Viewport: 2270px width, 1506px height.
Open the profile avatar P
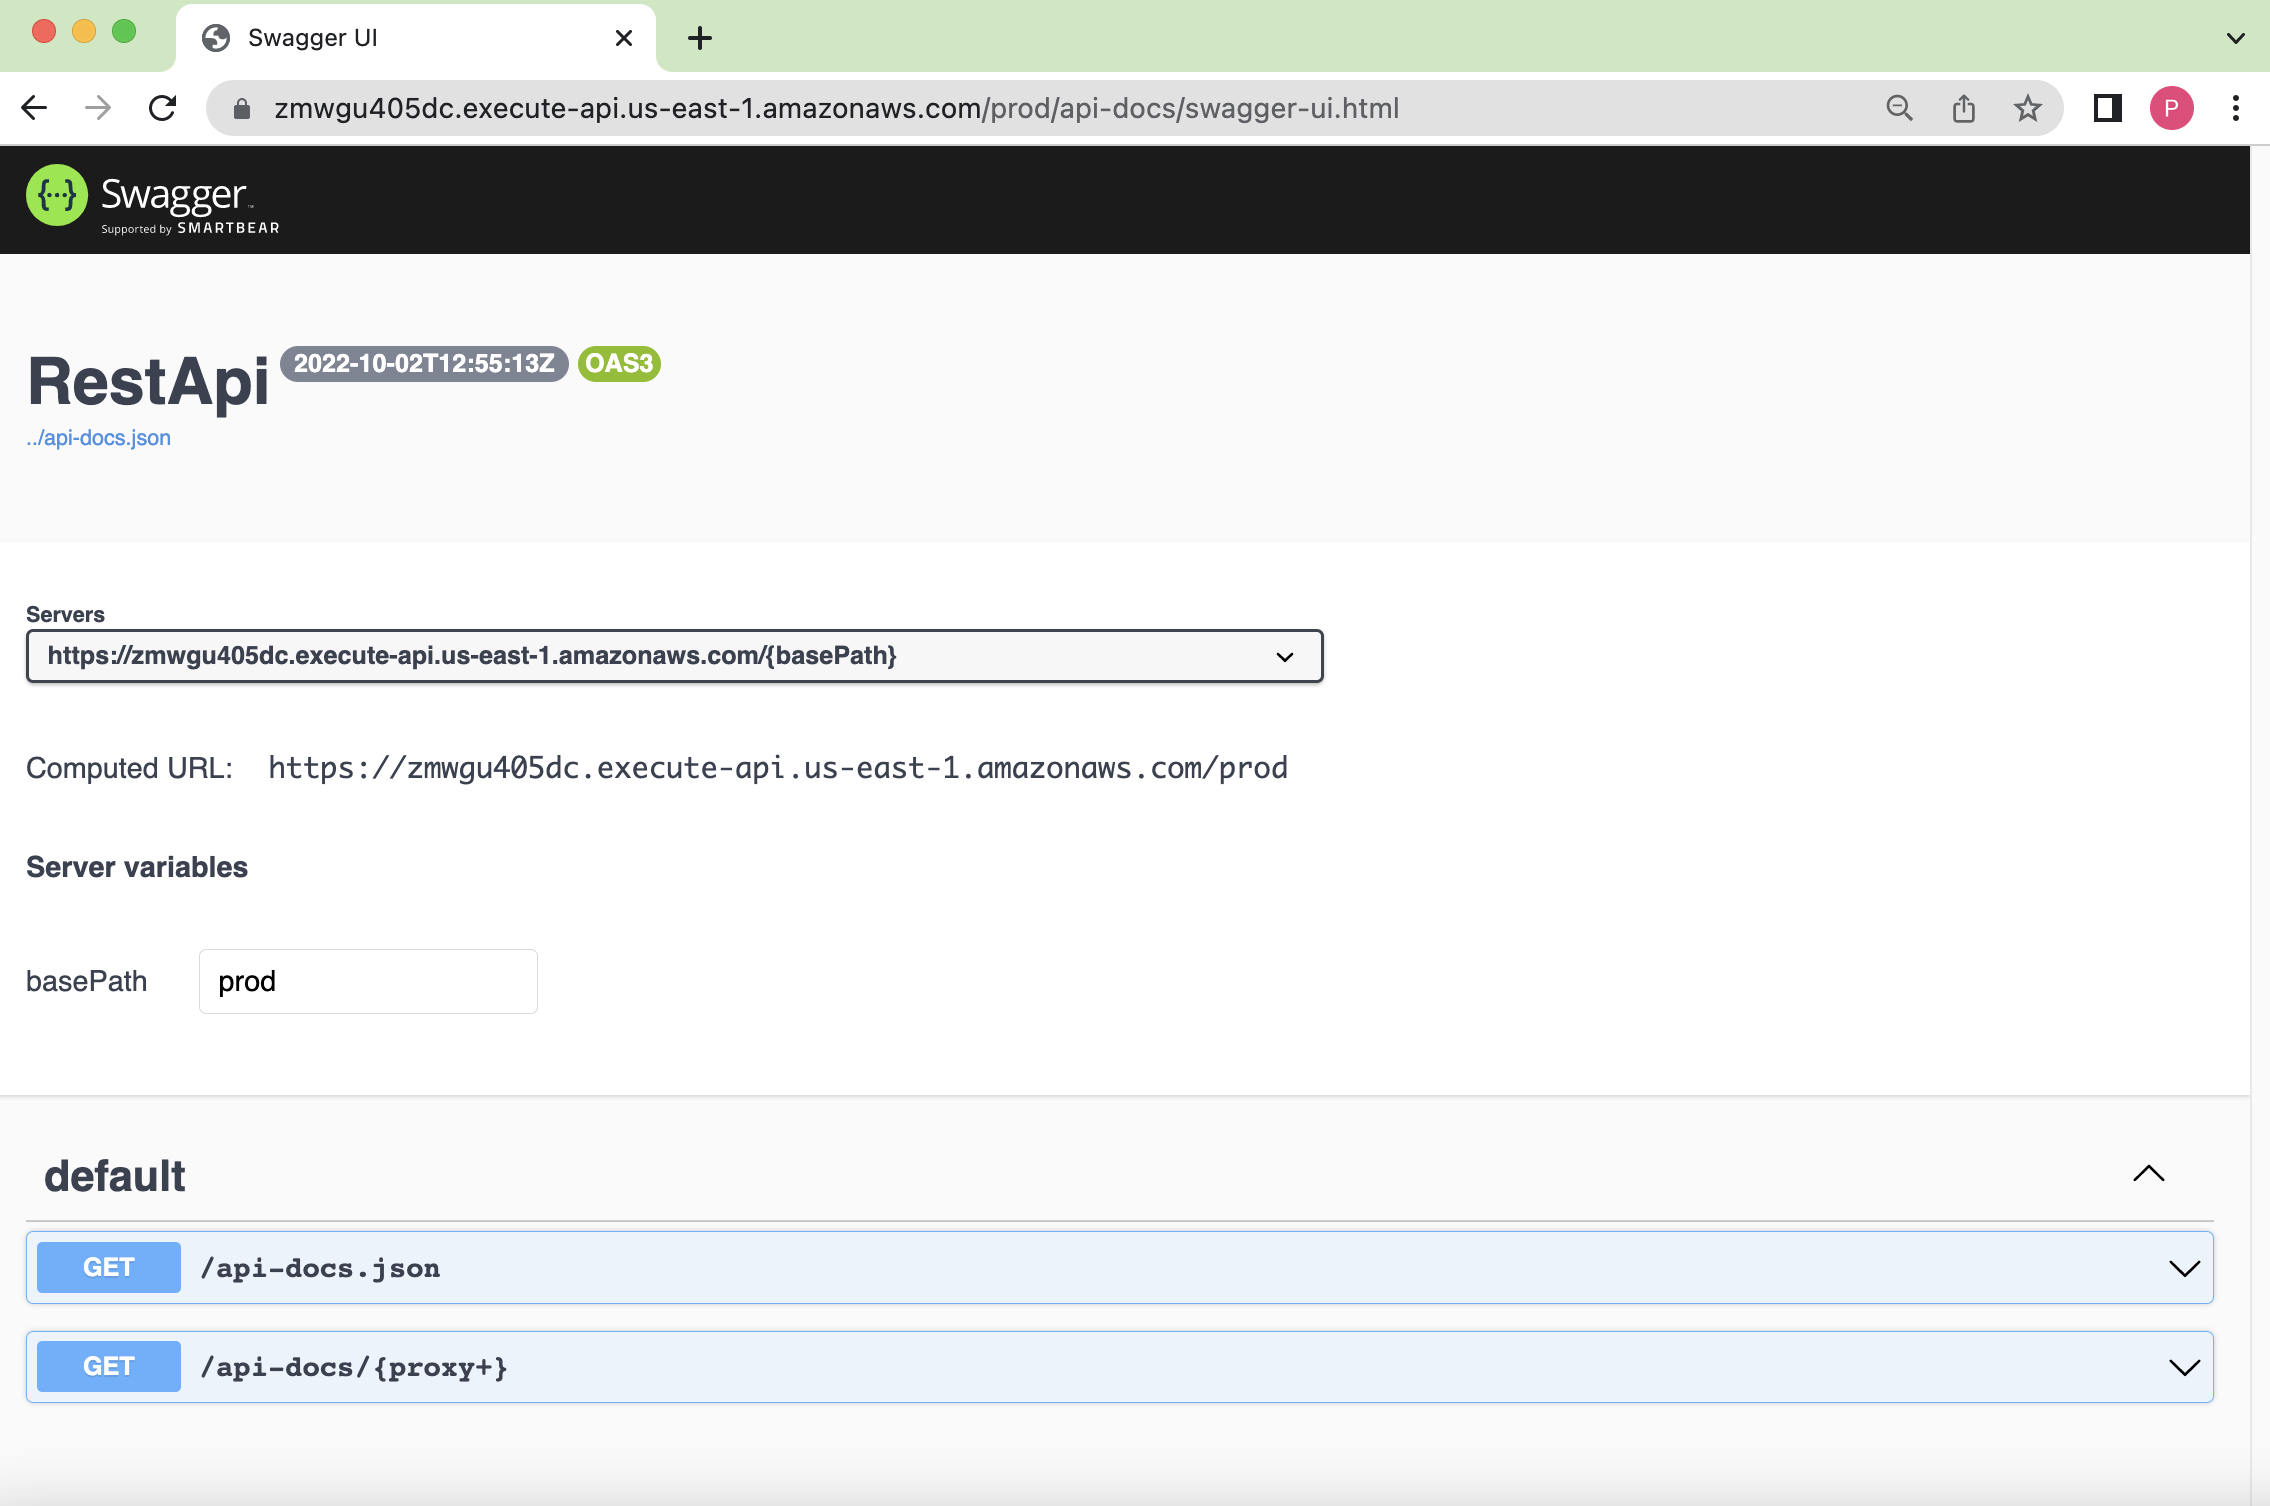[2171, 108]
